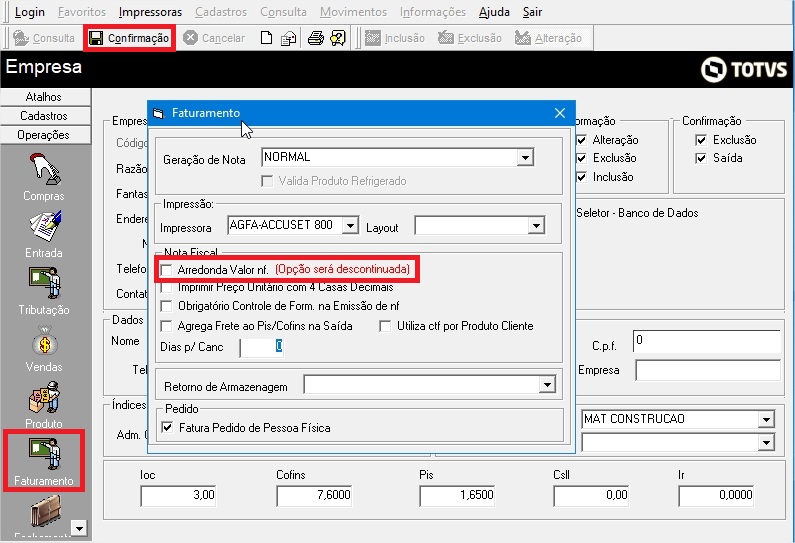This screenshot has width=795, height=543.
Task: Uncheck Fatura Pedido de Pessoa Física
Action: point(167,427)
